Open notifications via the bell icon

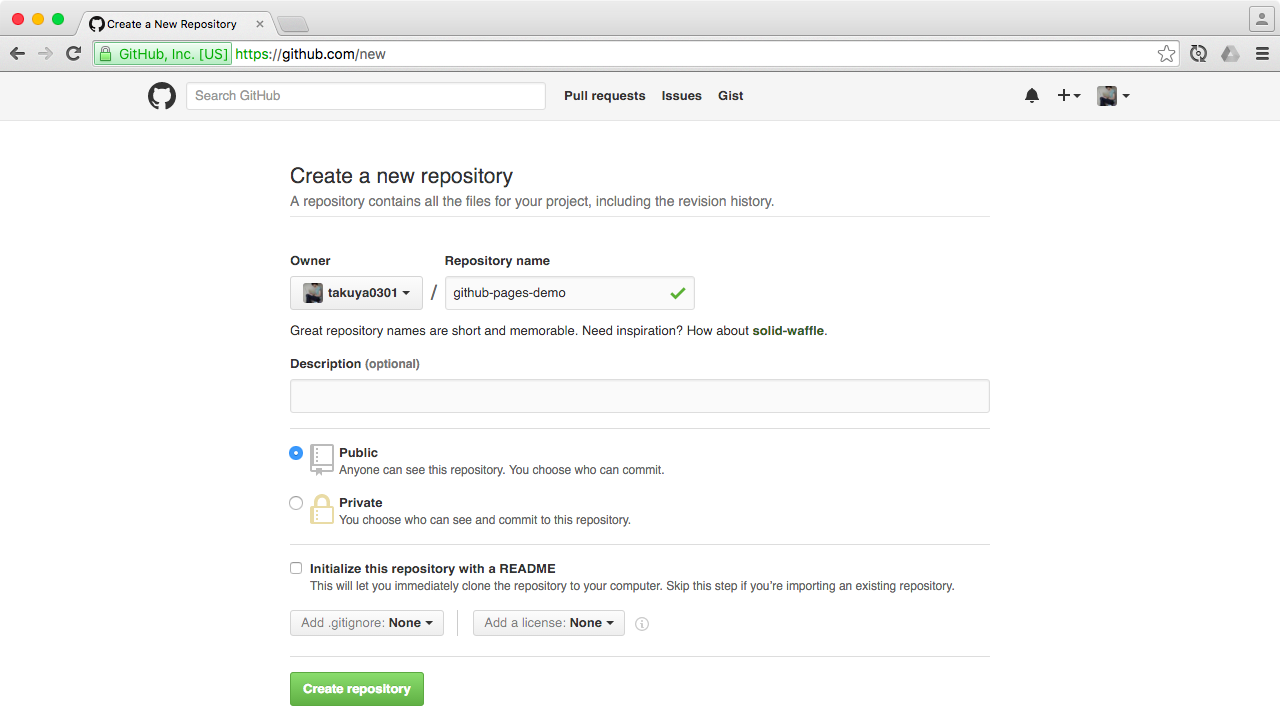(x=1032, y=95)
